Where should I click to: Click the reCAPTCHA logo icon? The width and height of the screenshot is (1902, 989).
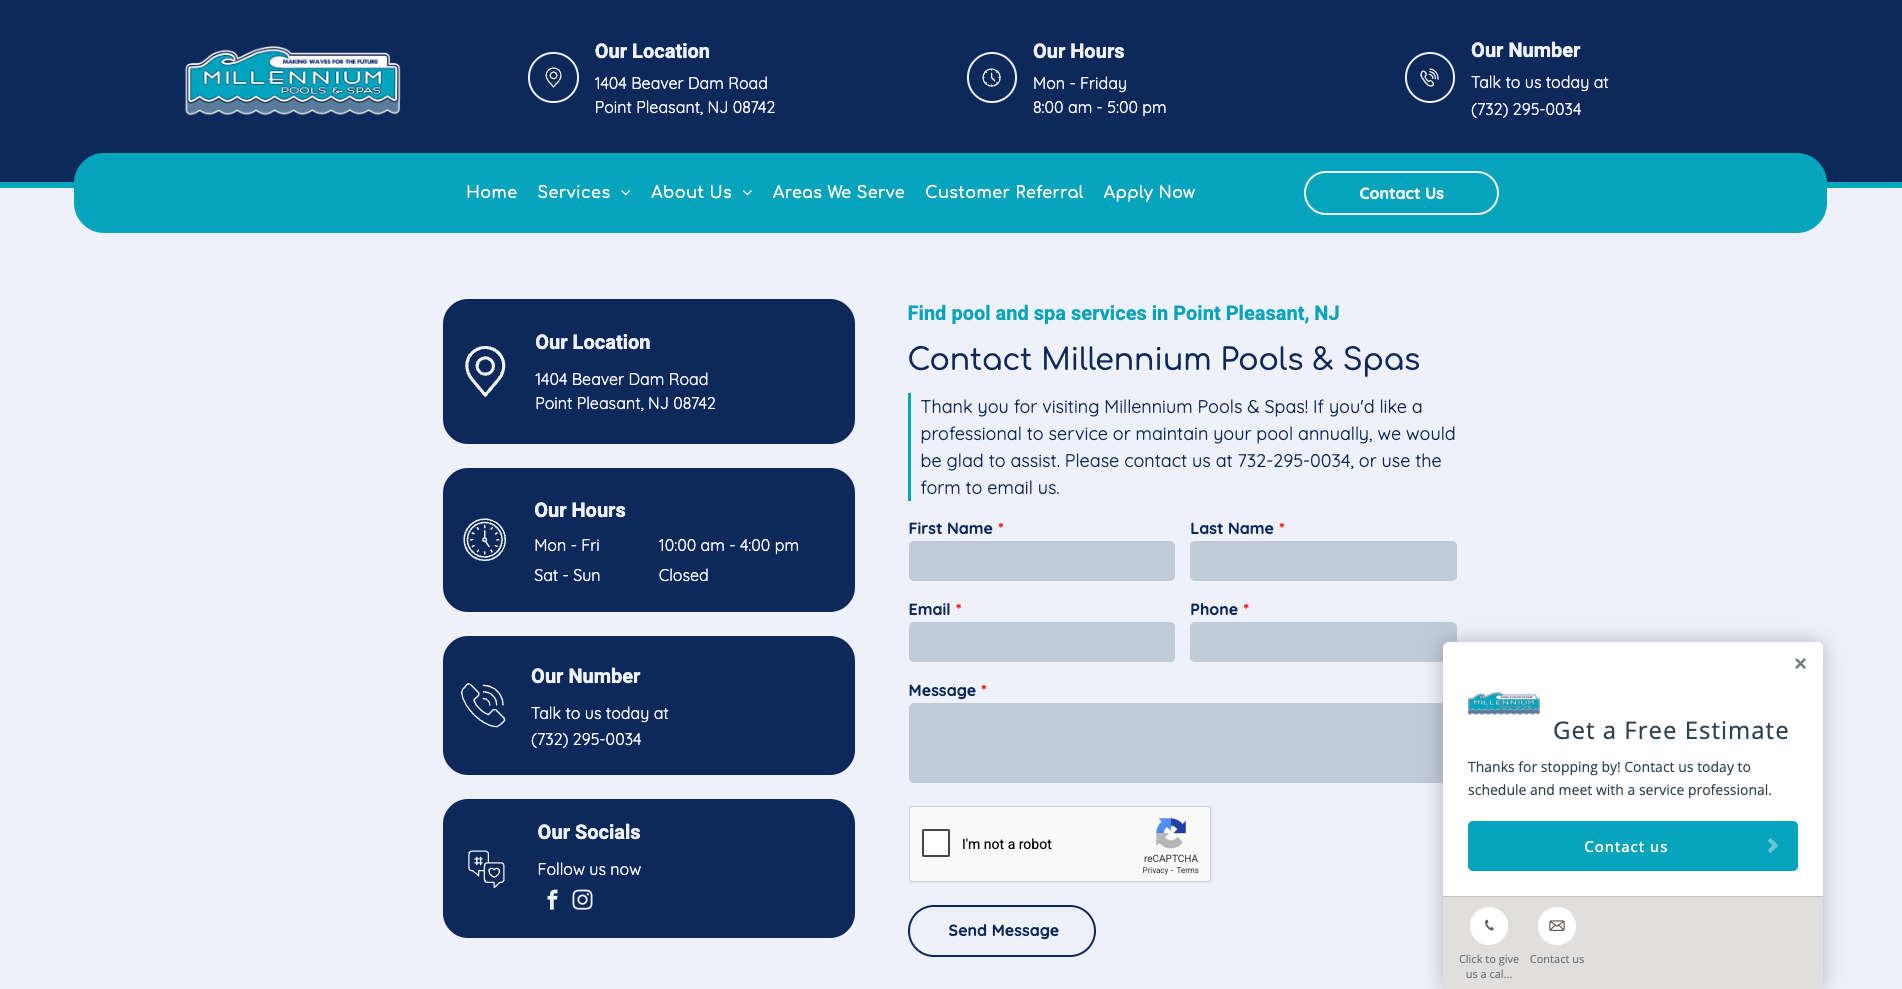coord(1170,834)
